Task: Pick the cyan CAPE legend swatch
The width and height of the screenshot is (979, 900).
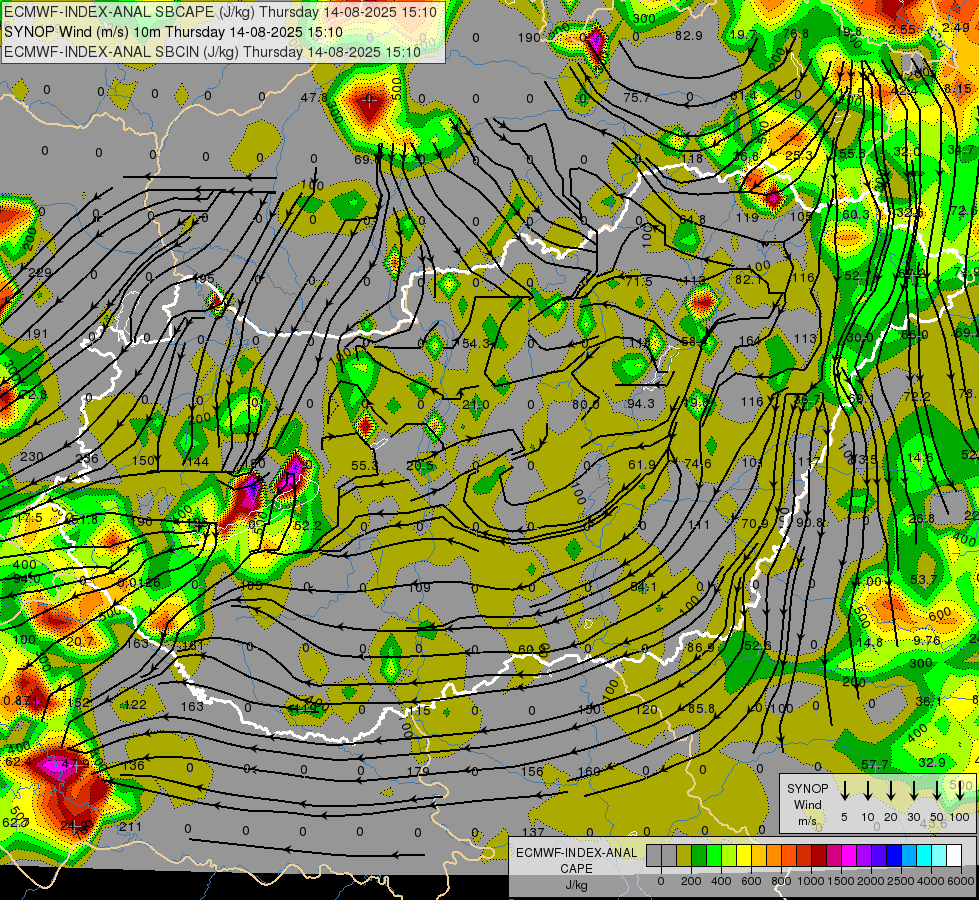Action: coord(924,856)
